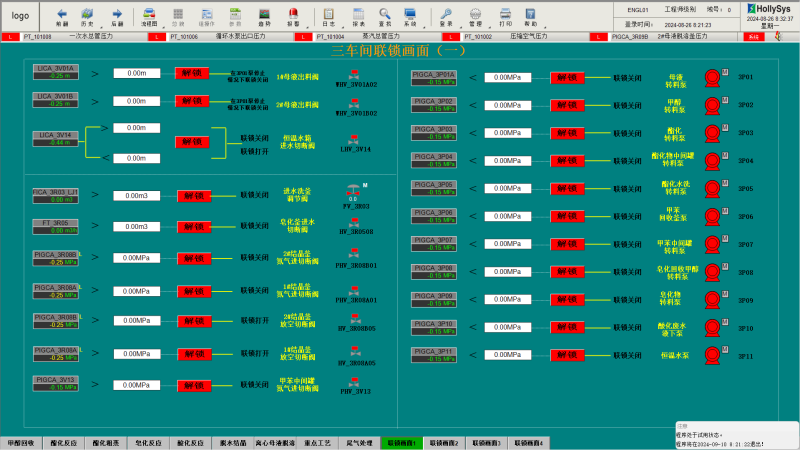
Task: Expand the dropdown arrow beside 报警
Action: point(308,27)
